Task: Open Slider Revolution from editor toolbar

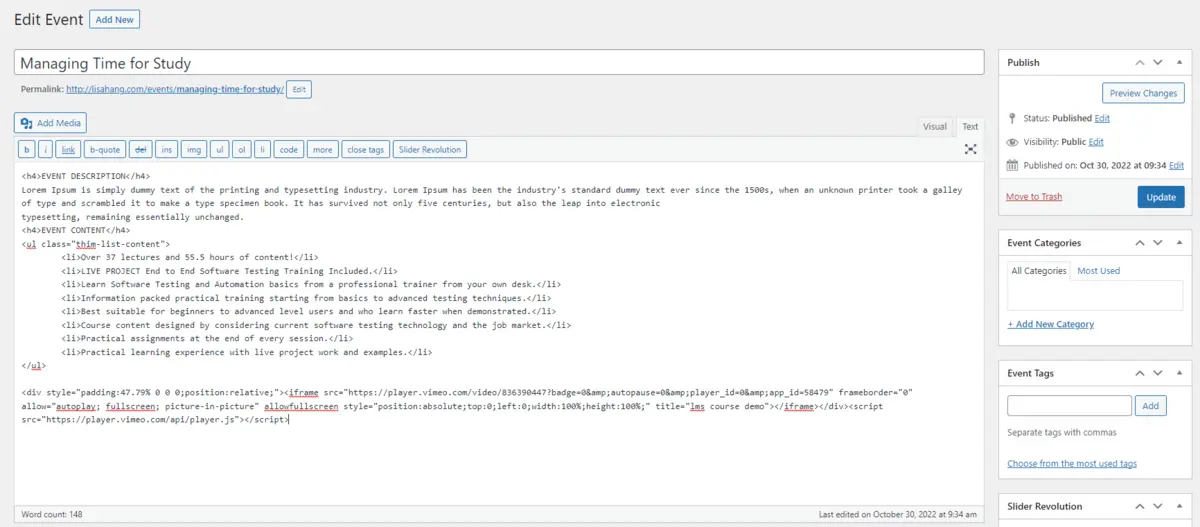Action: (430, 149)
